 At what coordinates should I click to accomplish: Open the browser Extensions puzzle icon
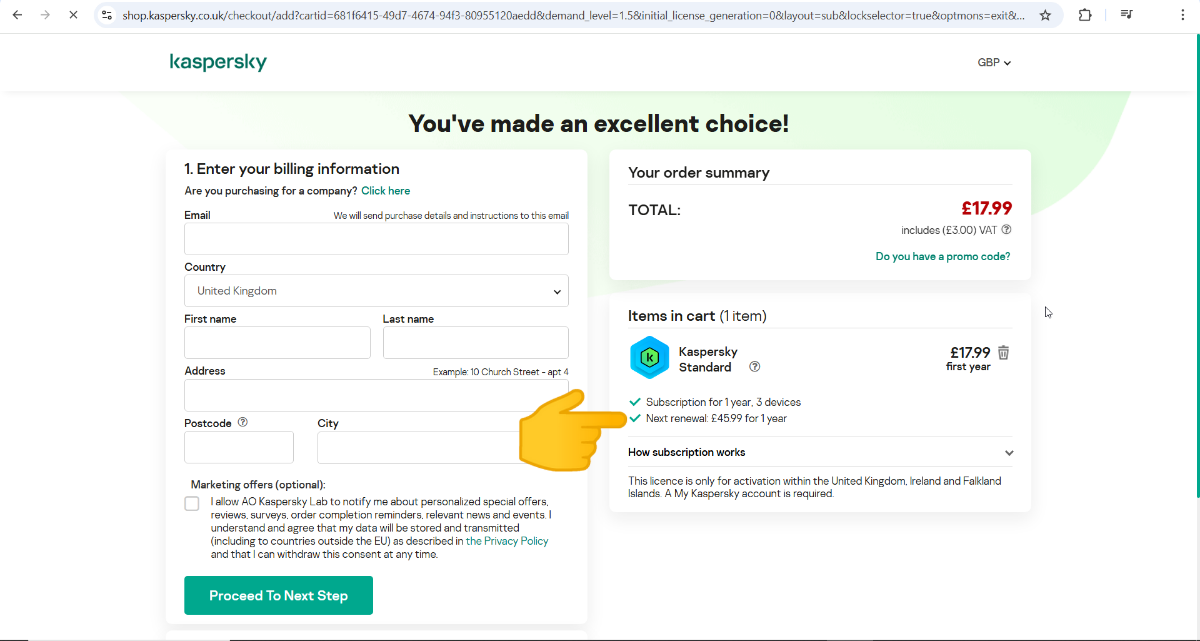(1085, 16)
